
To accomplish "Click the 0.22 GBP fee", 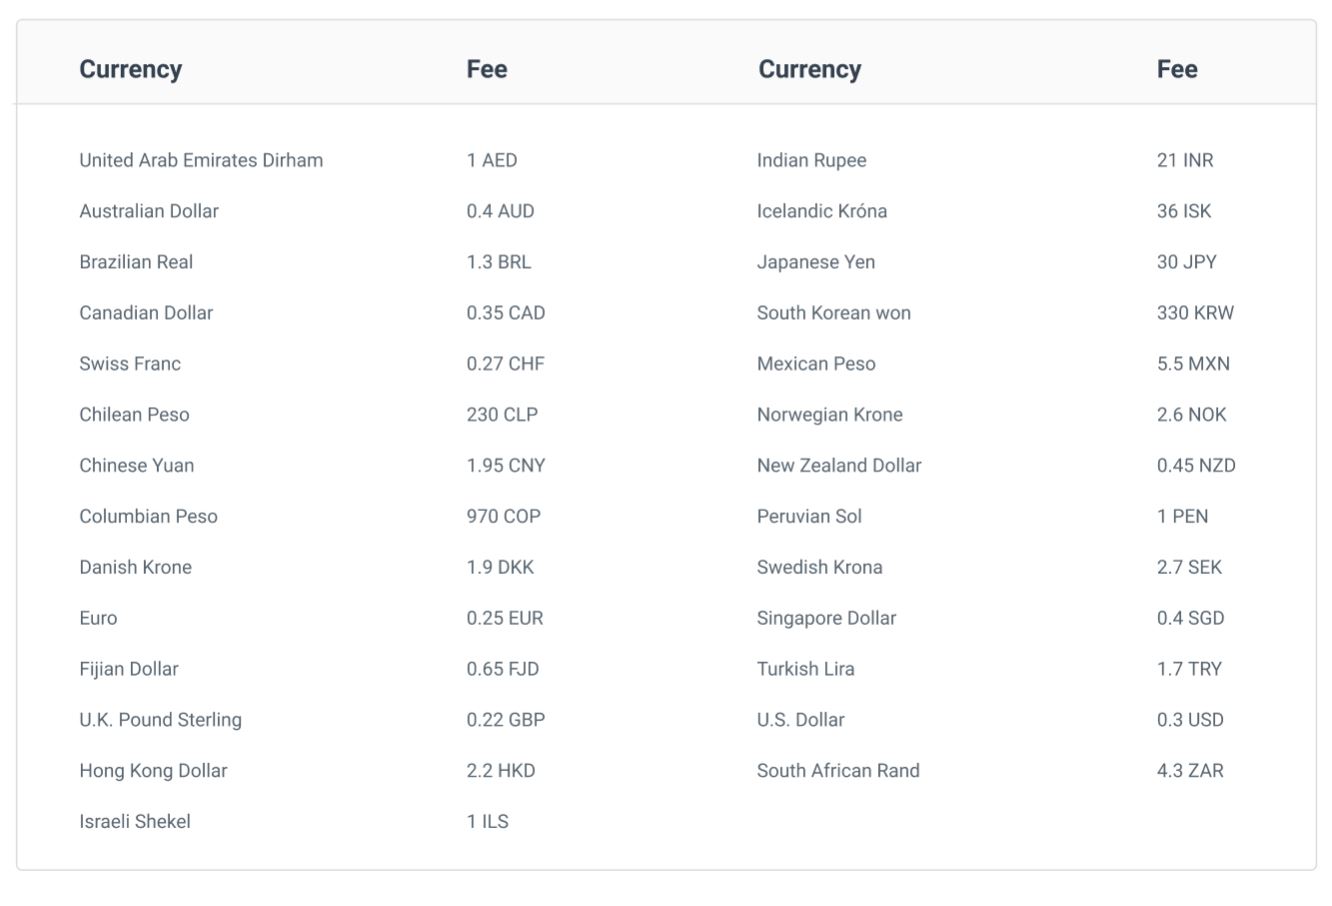I will click(506, 720).
